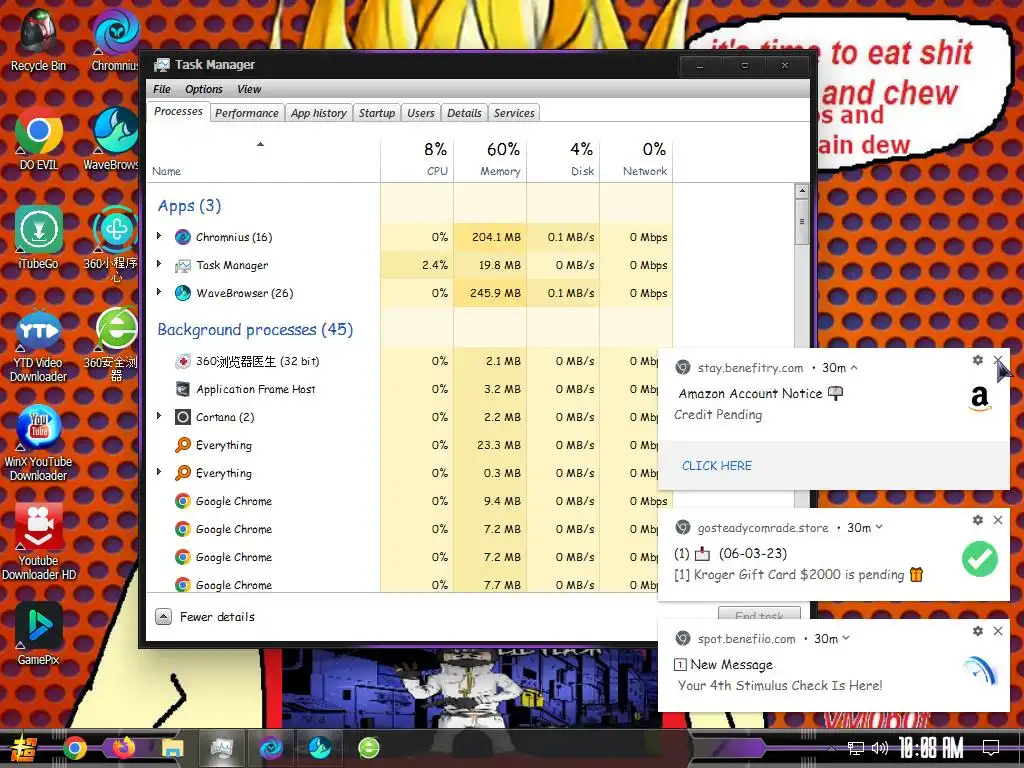The image size is (1024, 768).
Task: Expand the Task Manager process row
Action: click(x=159, y=264)
